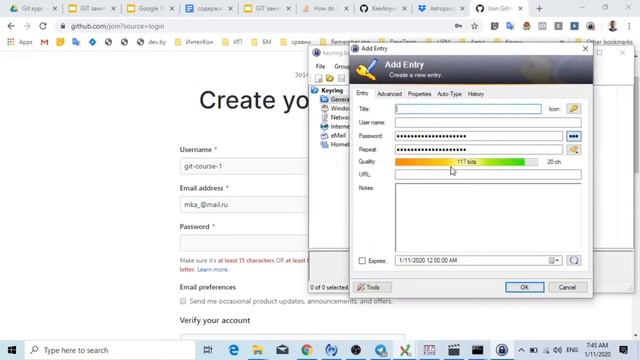This screenshot has width=640, height=360.
Task: Open the Tools button menu
Action: point(372,287)
